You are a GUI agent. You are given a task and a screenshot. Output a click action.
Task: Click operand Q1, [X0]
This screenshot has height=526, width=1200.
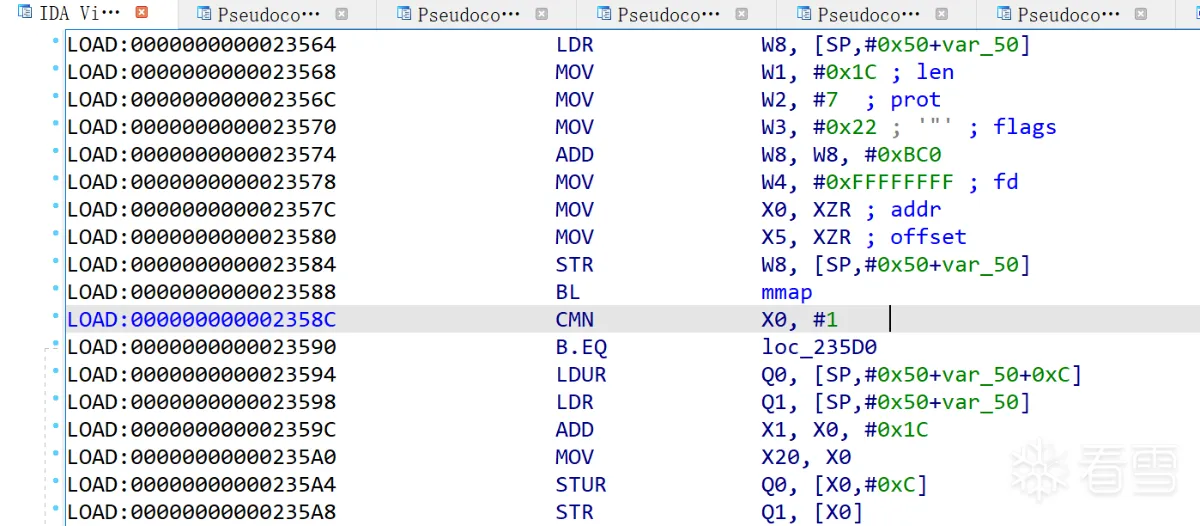(812, 512)
